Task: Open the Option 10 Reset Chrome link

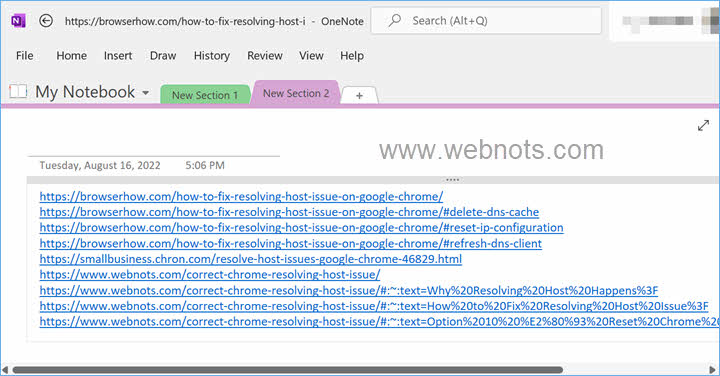Action: click(379, 321)
